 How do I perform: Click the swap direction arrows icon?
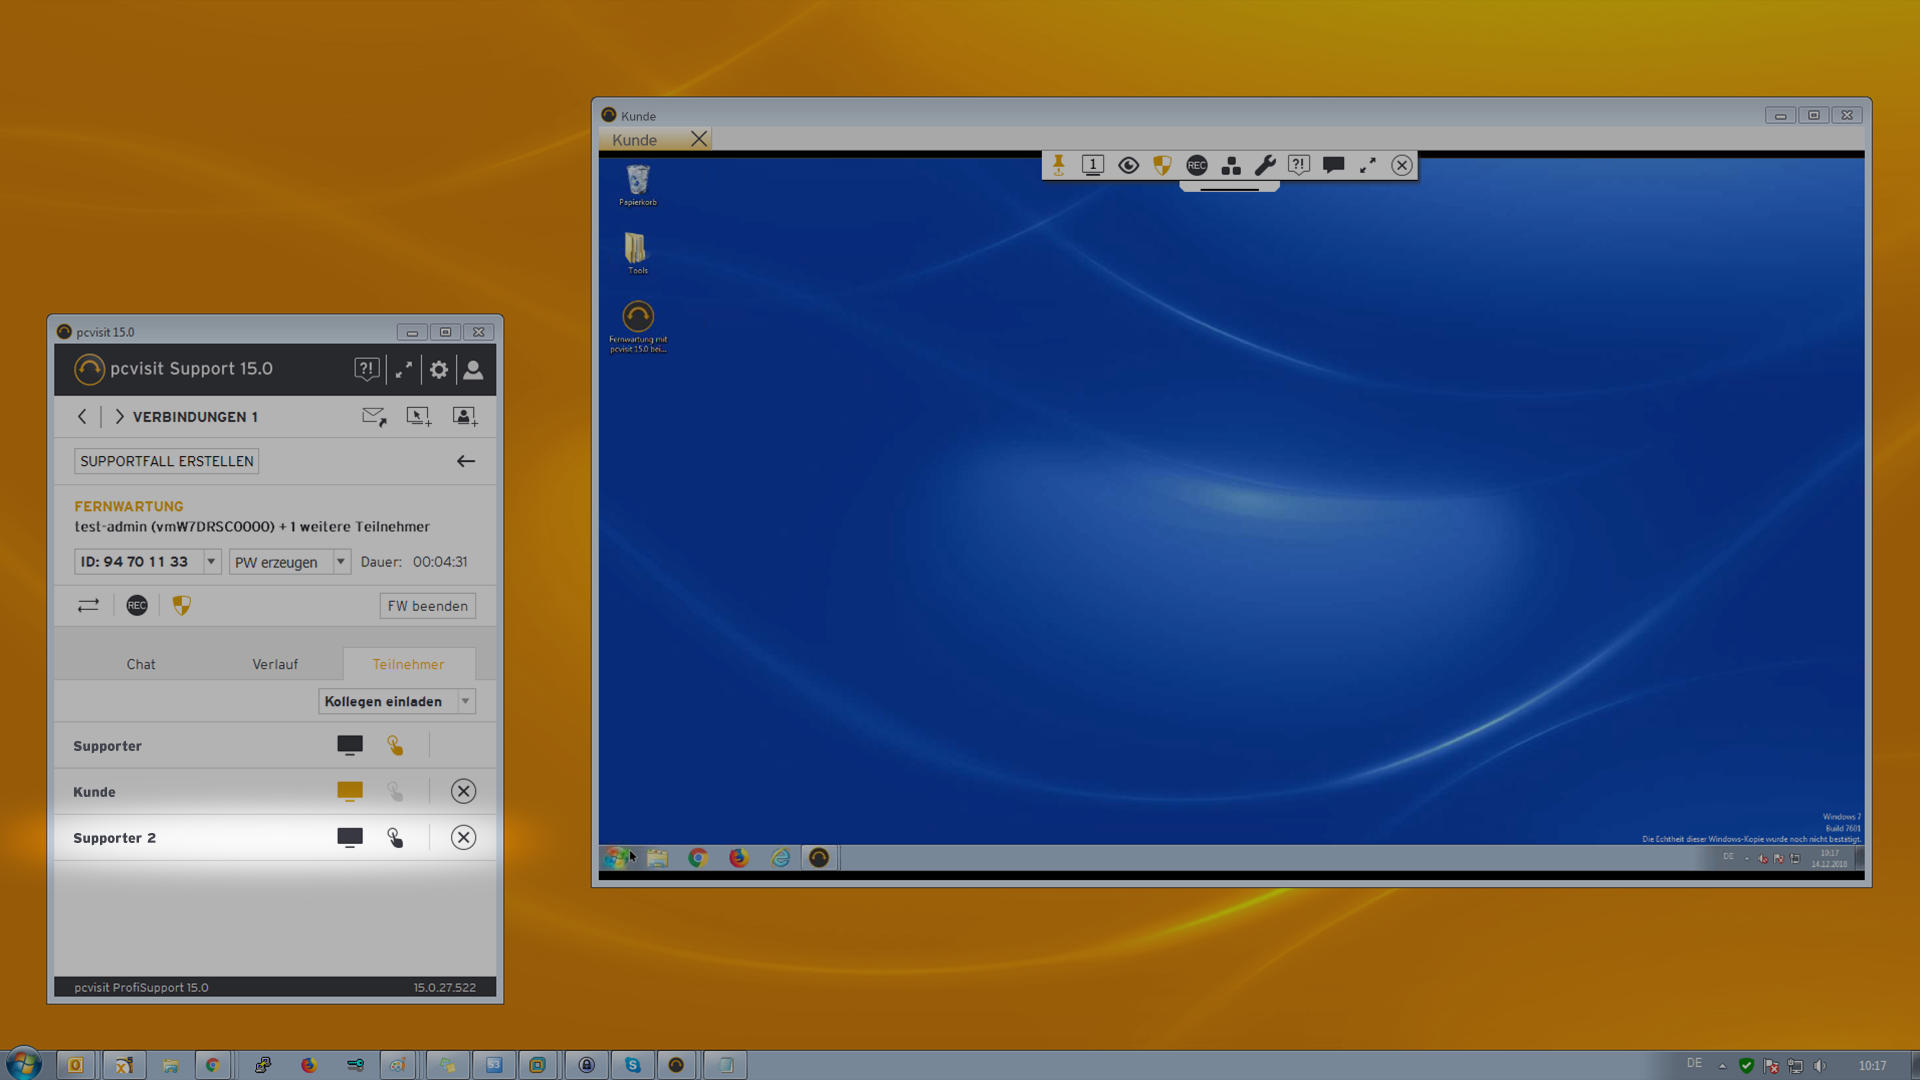click(88, 605)
